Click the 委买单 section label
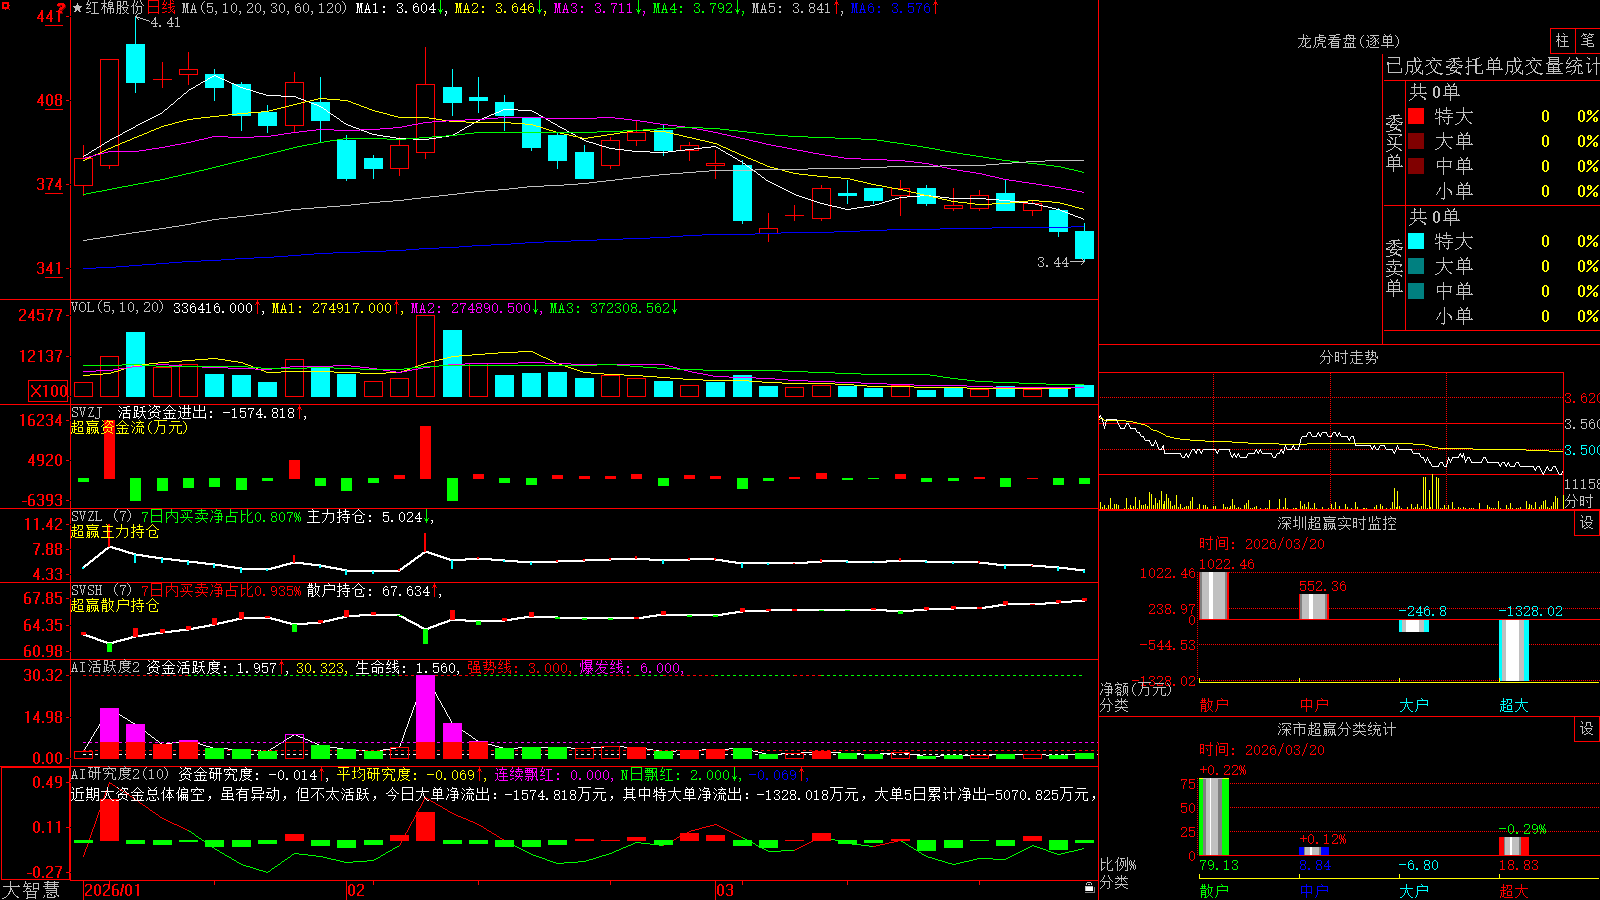 pos(1394,143)
